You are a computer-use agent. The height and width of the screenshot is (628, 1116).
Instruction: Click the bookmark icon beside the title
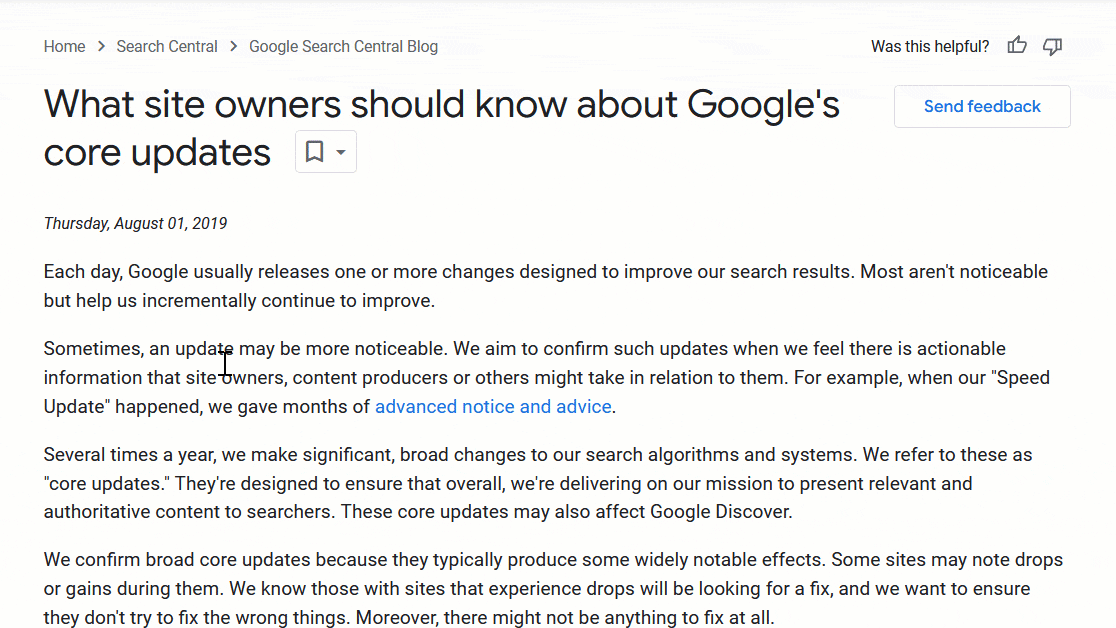315,151
